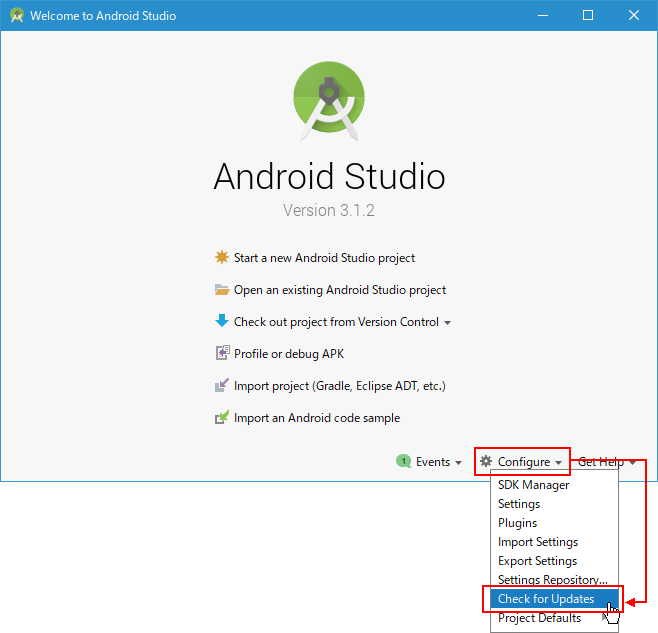Open an existing Android Studio project

point(340,290)
